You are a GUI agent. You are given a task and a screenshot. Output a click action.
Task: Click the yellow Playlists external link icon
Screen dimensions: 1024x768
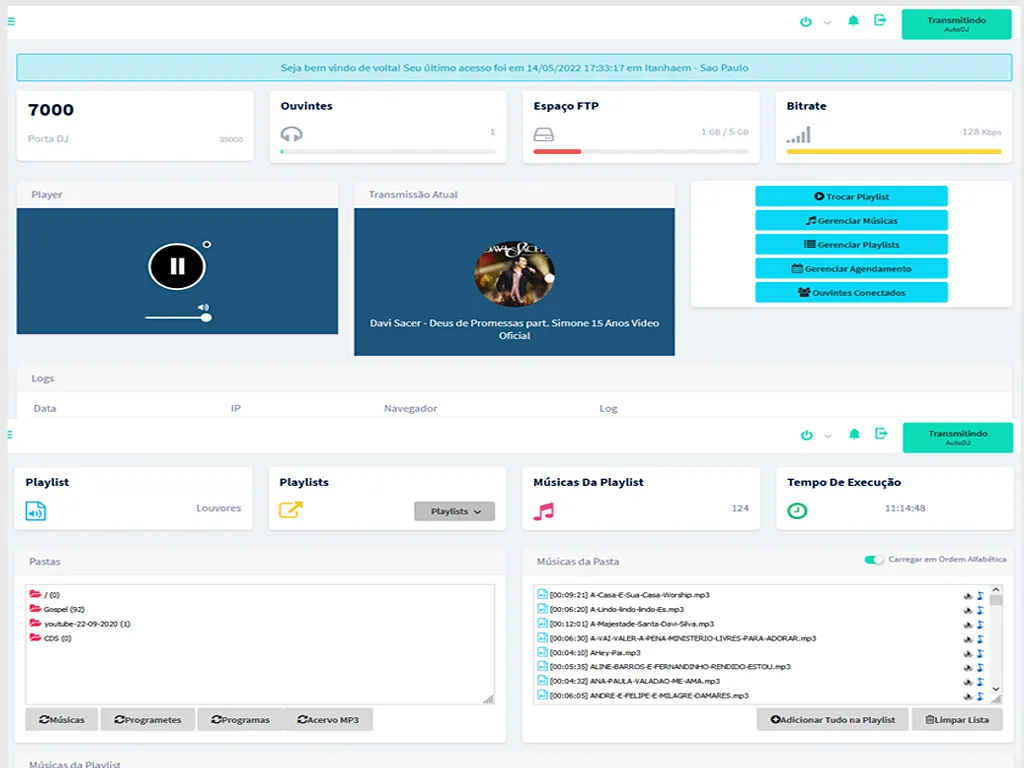pyautogui.click(x=290, y=511)
